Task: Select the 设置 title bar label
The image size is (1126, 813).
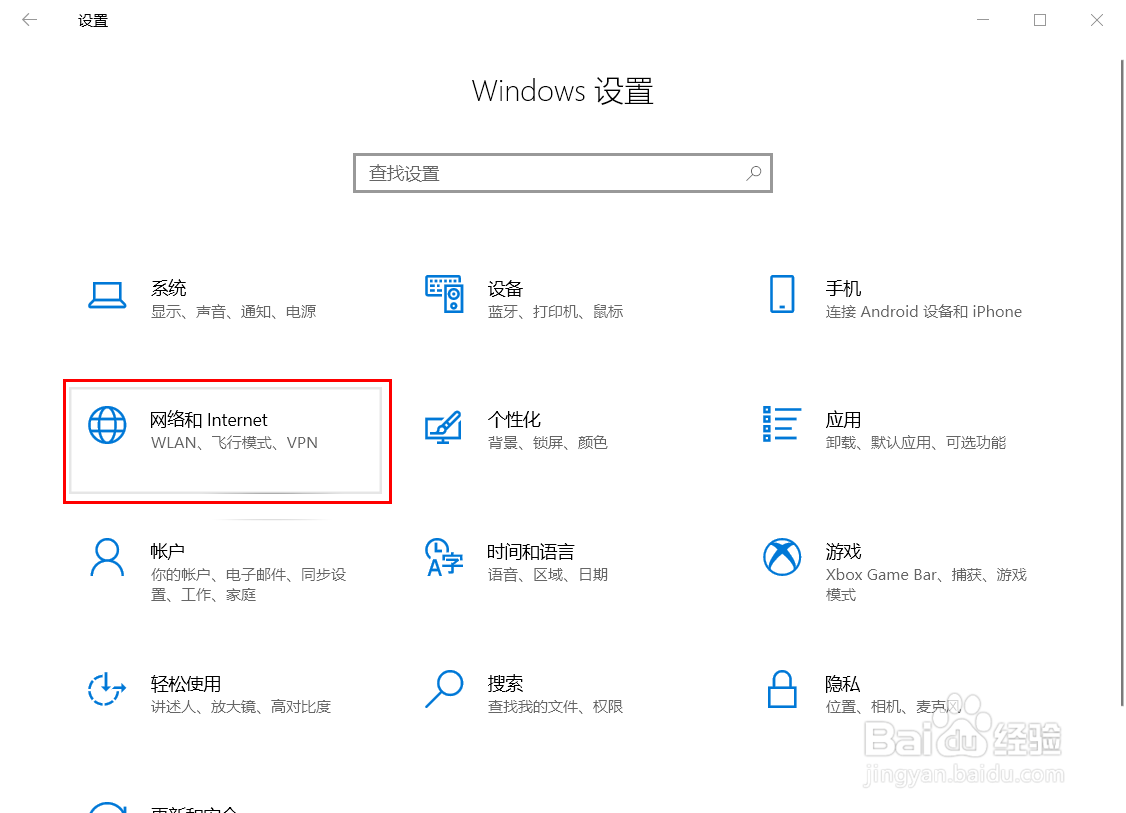Action: click(x=92, y=19)
